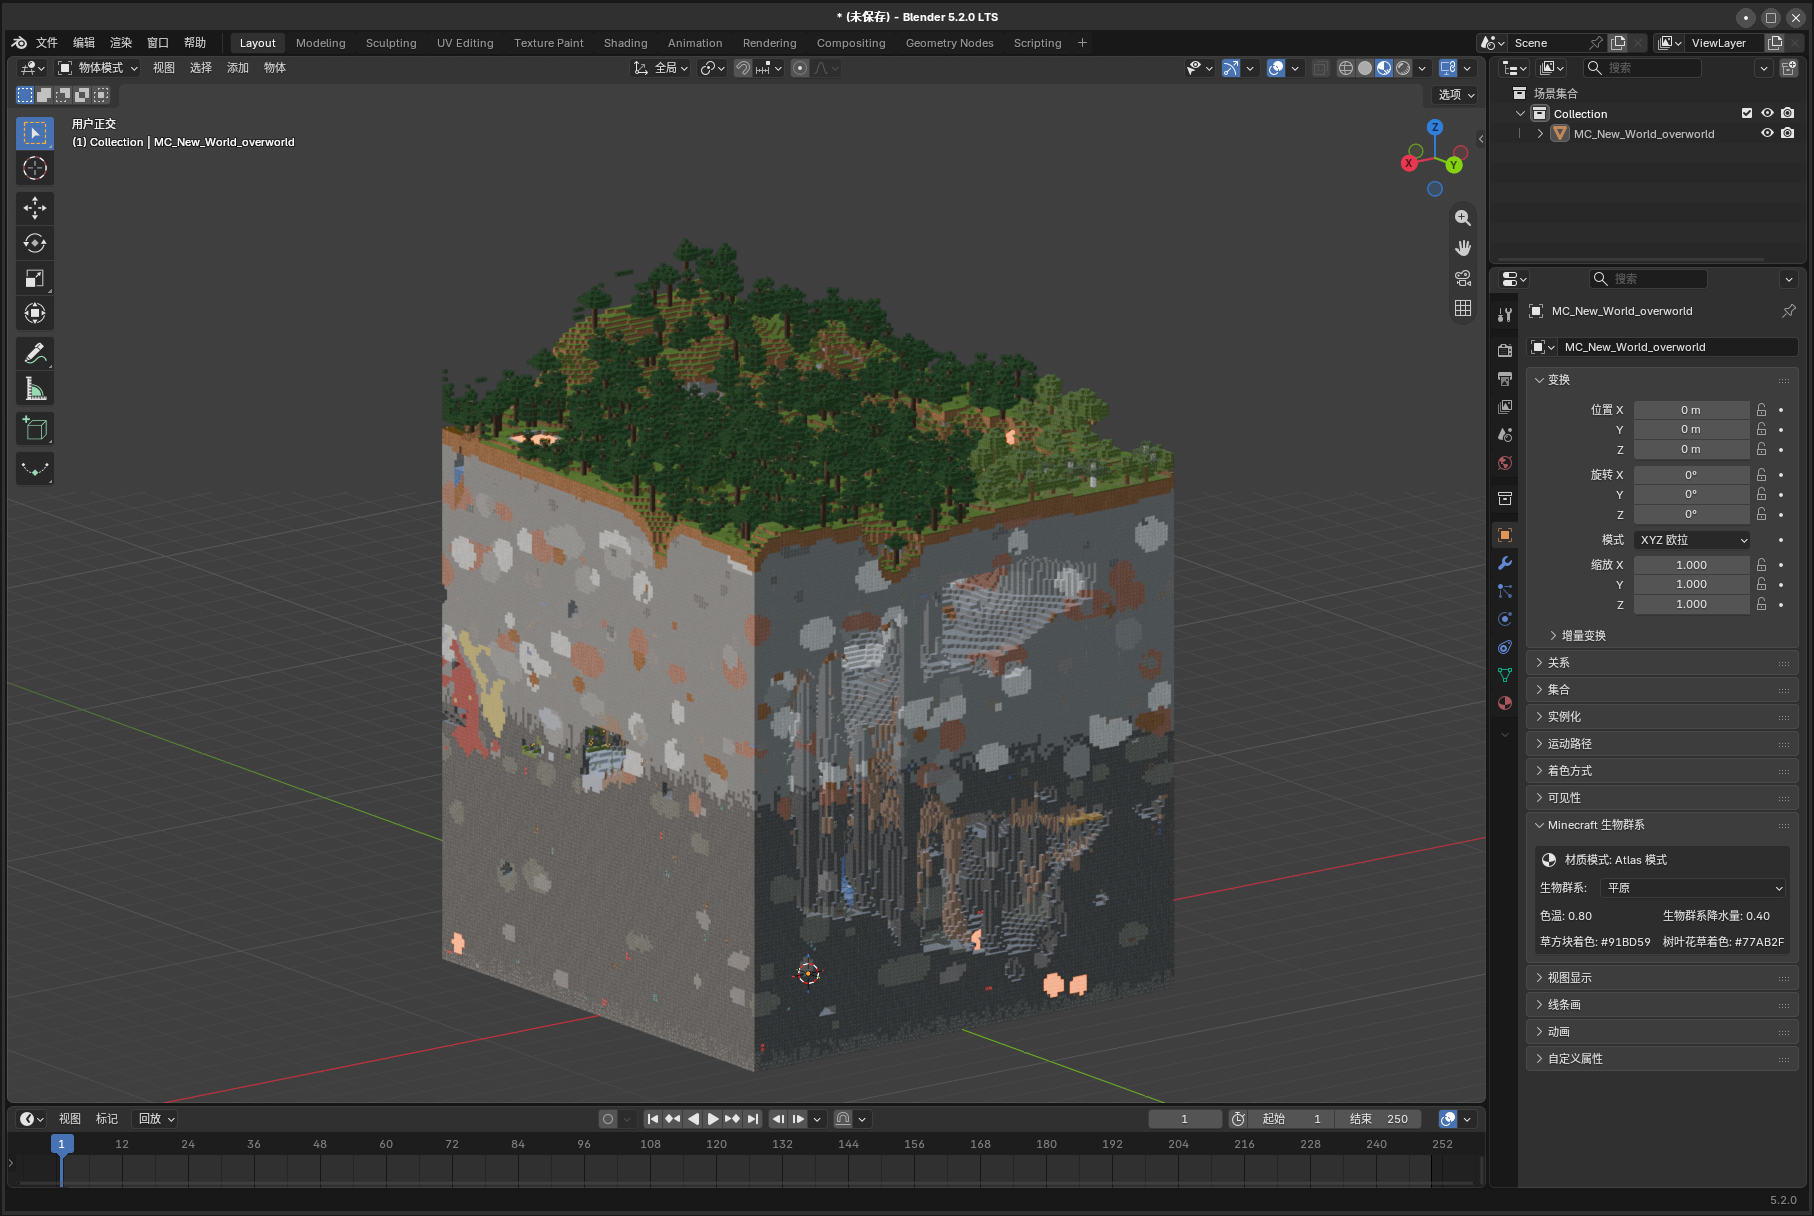Select the Measure tool
1814x1216 pixels.
tap(35, 388)
